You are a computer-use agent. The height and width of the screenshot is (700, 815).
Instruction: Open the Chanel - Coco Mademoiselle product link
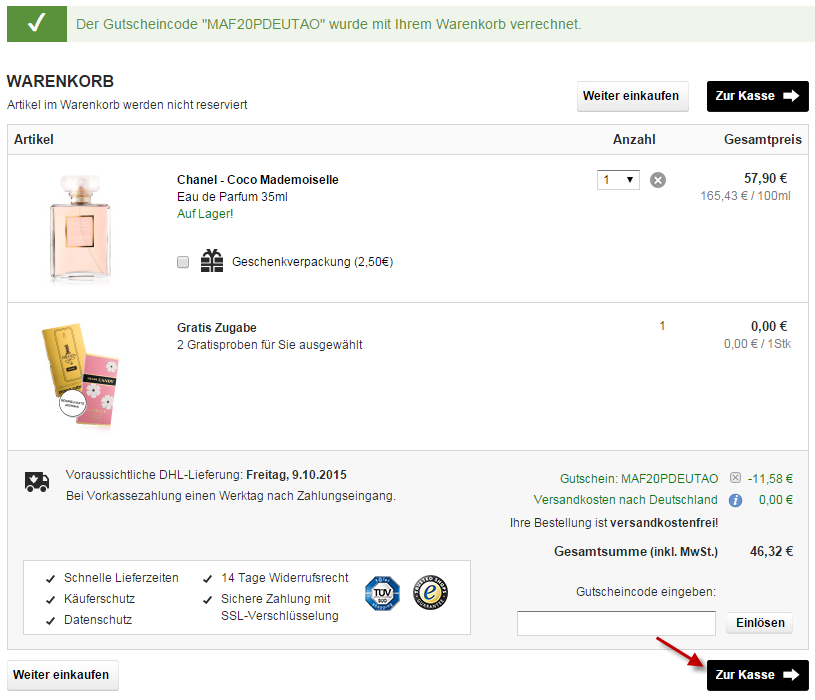tap(258, 180)
